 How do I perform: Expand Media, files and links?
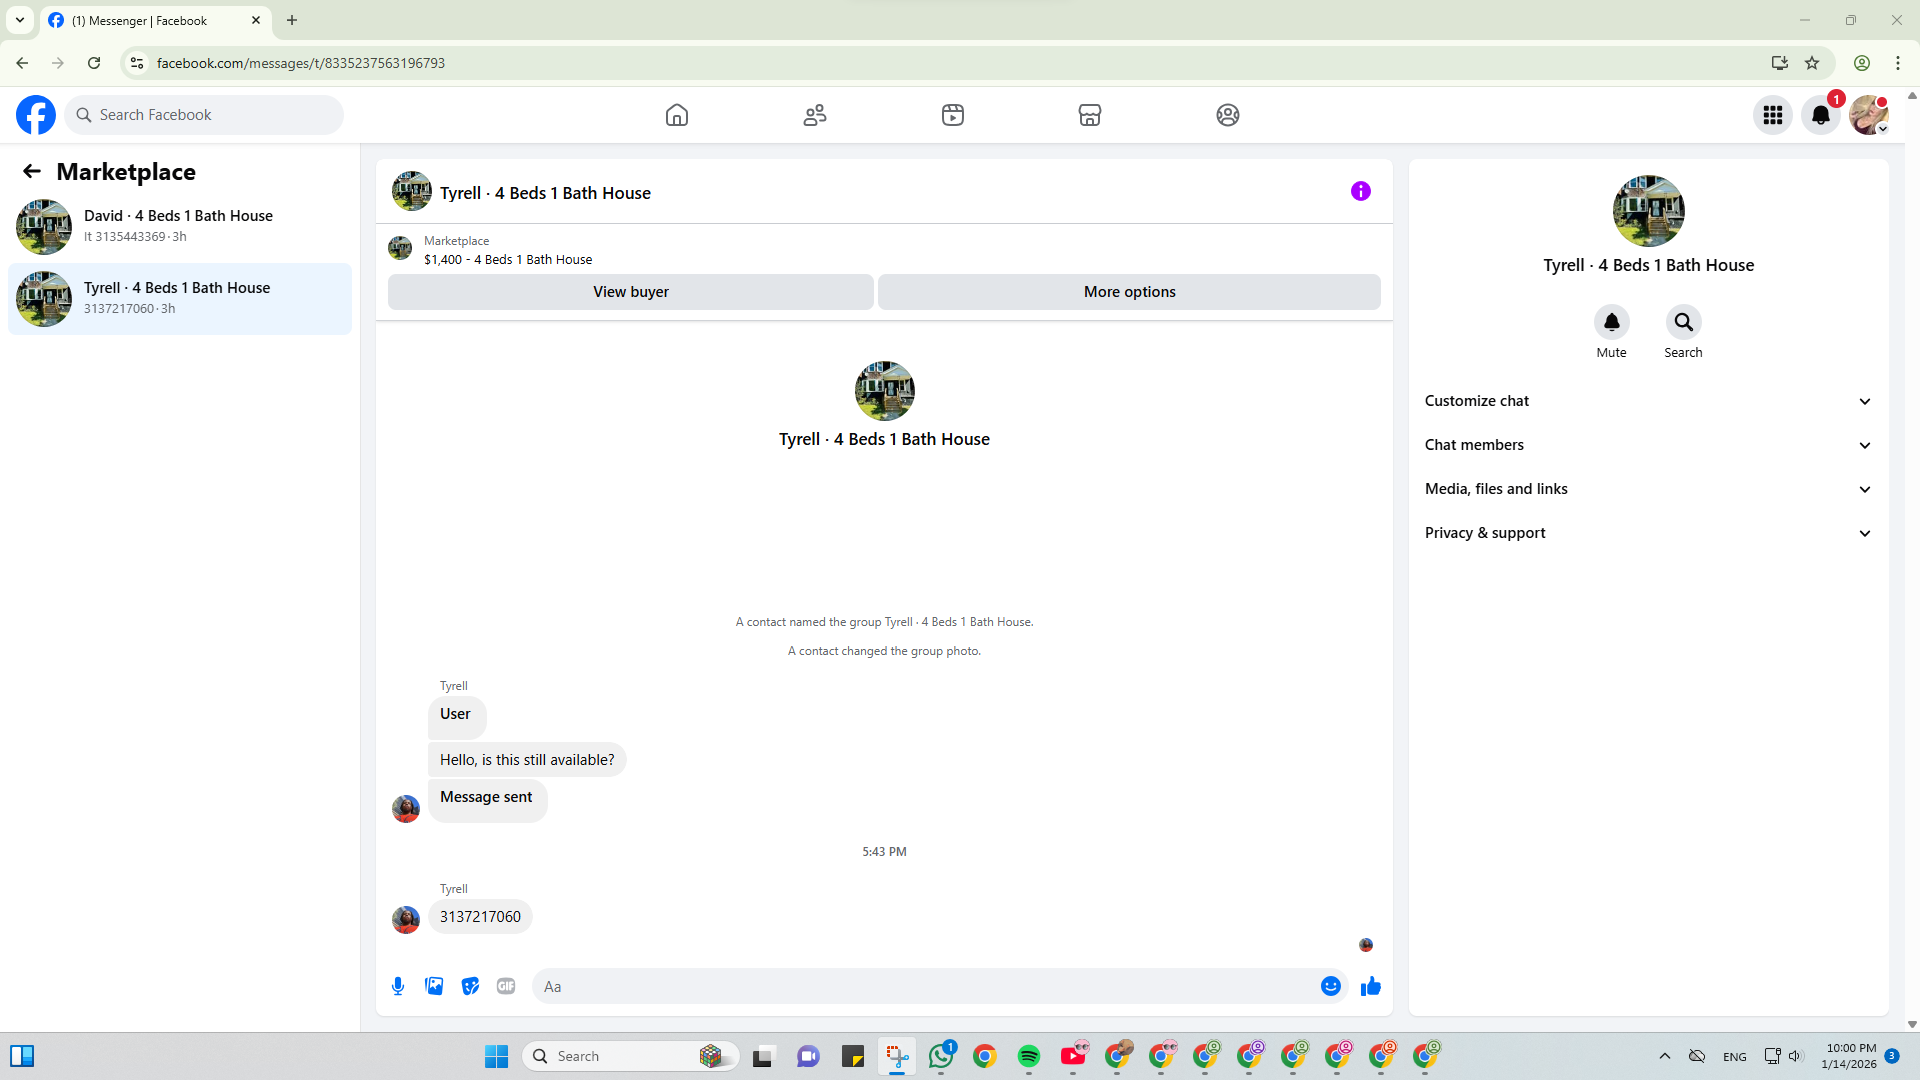click(1648, 489)
